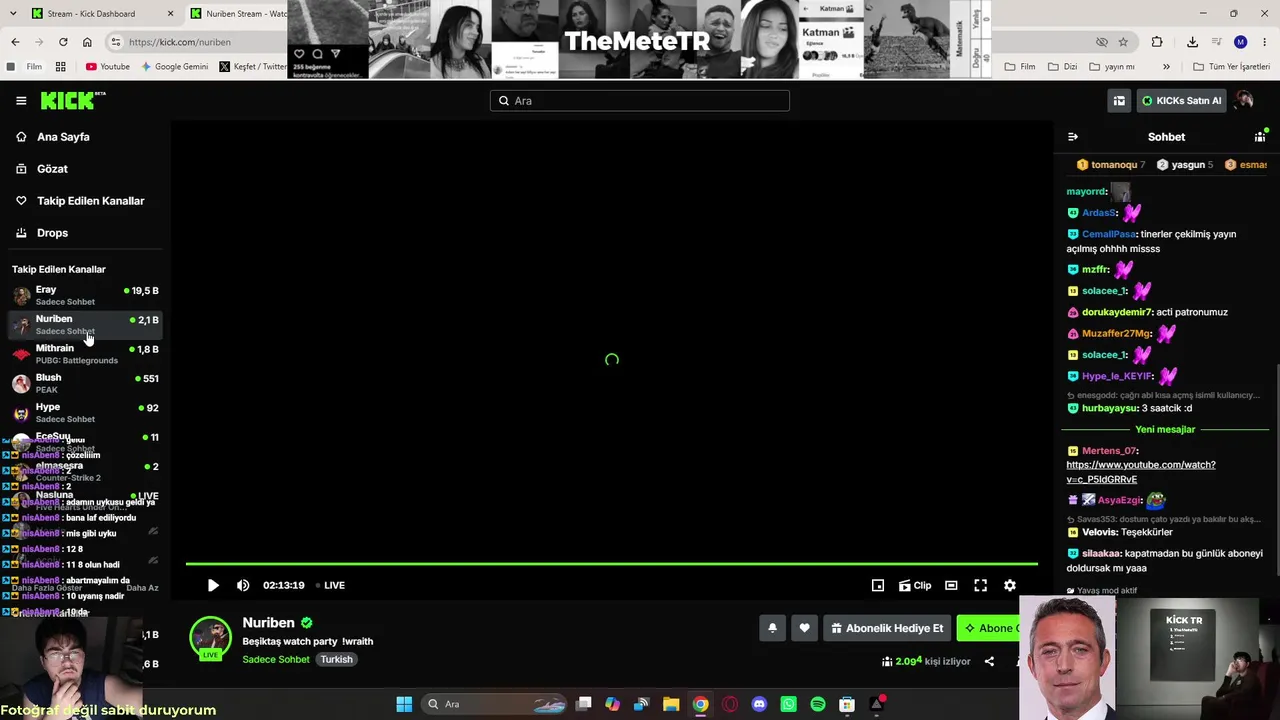1280x720 pixels.
Task: Open WhatsApp from taskbar
Action: tap(788, 704)
